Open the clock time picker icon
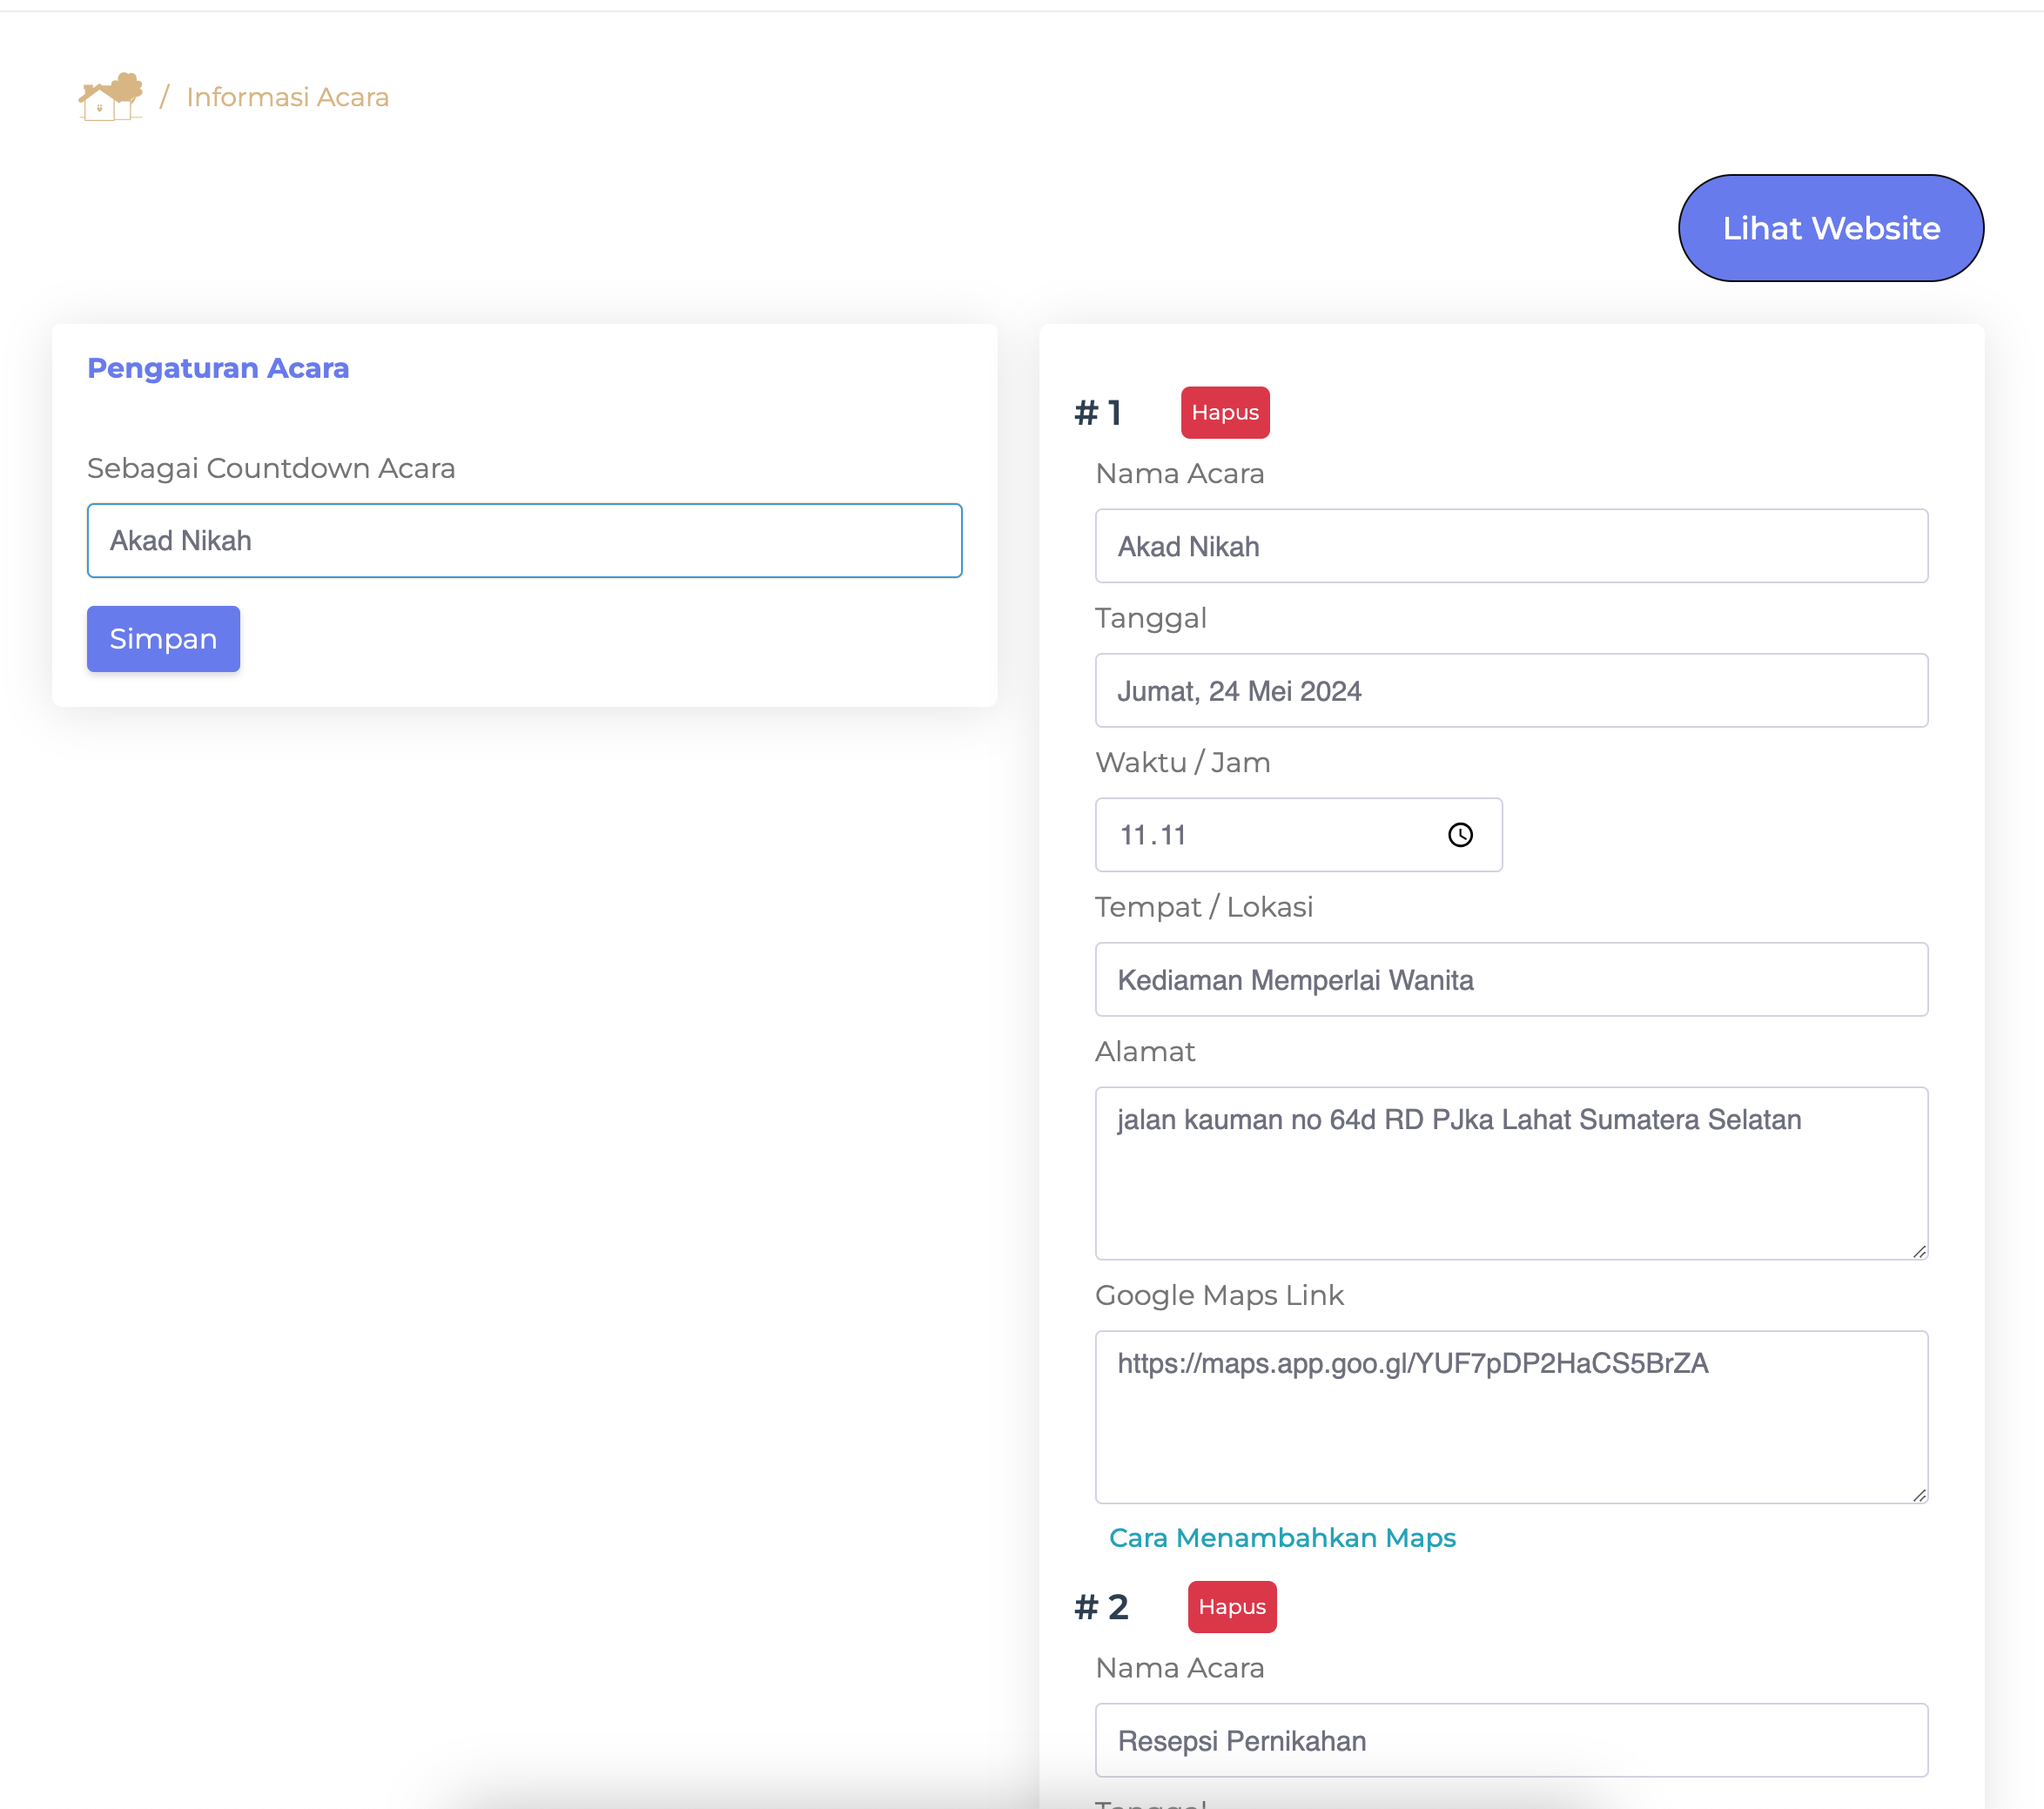The height and width of the screenshot is (1809, 2044). (x=1460, y=835)
